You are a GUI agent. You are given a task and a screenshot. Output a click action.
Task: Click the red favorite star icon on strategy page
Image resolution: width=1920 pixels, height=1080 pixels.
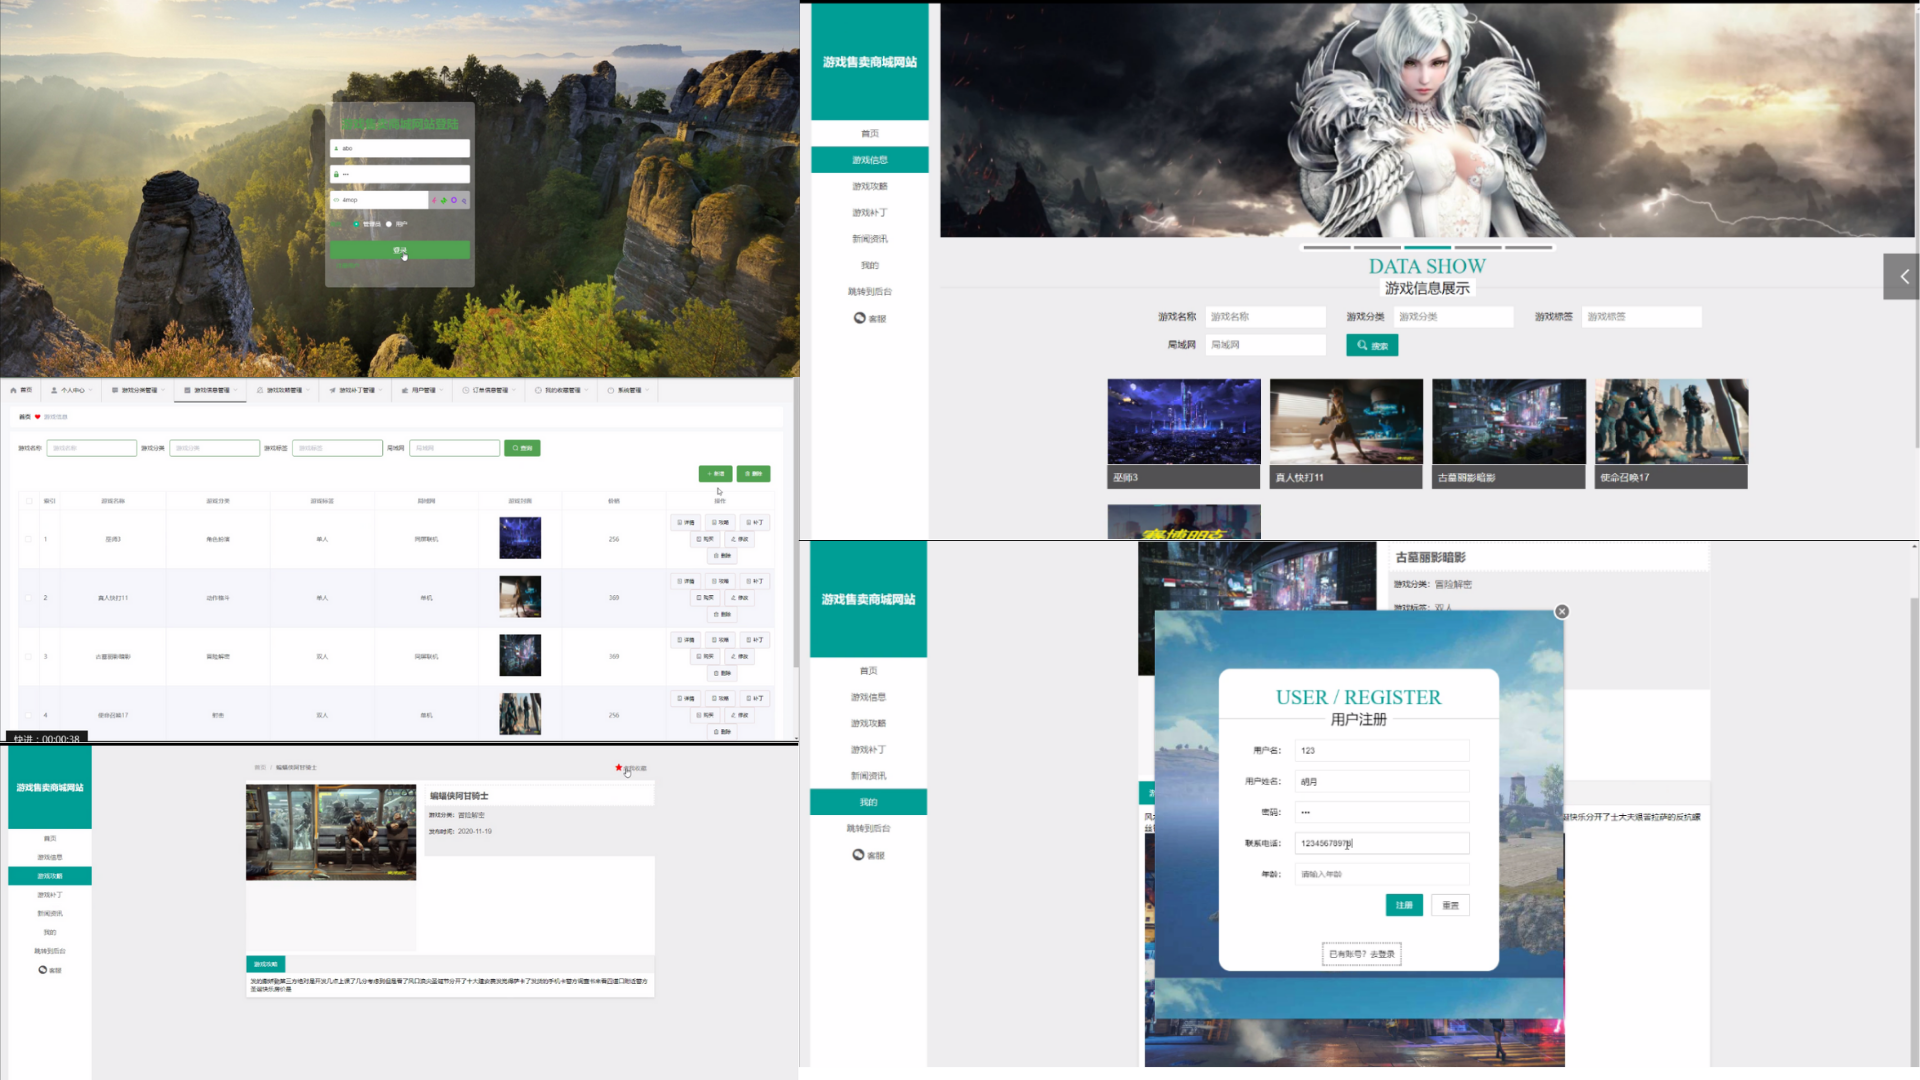click(619, 768)
